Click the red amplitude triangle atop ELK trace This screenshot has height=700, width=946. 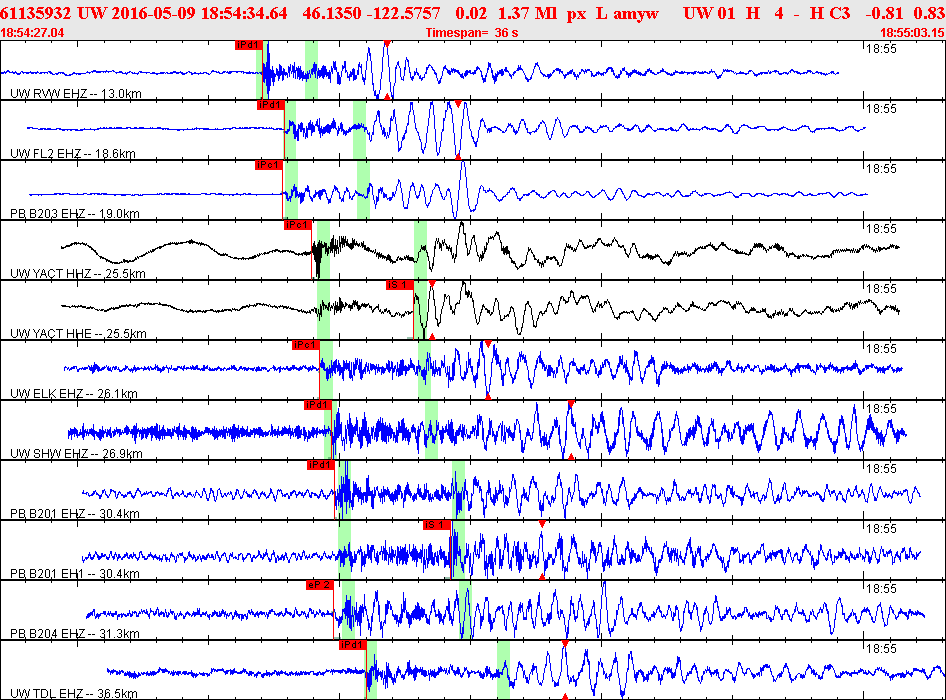(488, 344)
